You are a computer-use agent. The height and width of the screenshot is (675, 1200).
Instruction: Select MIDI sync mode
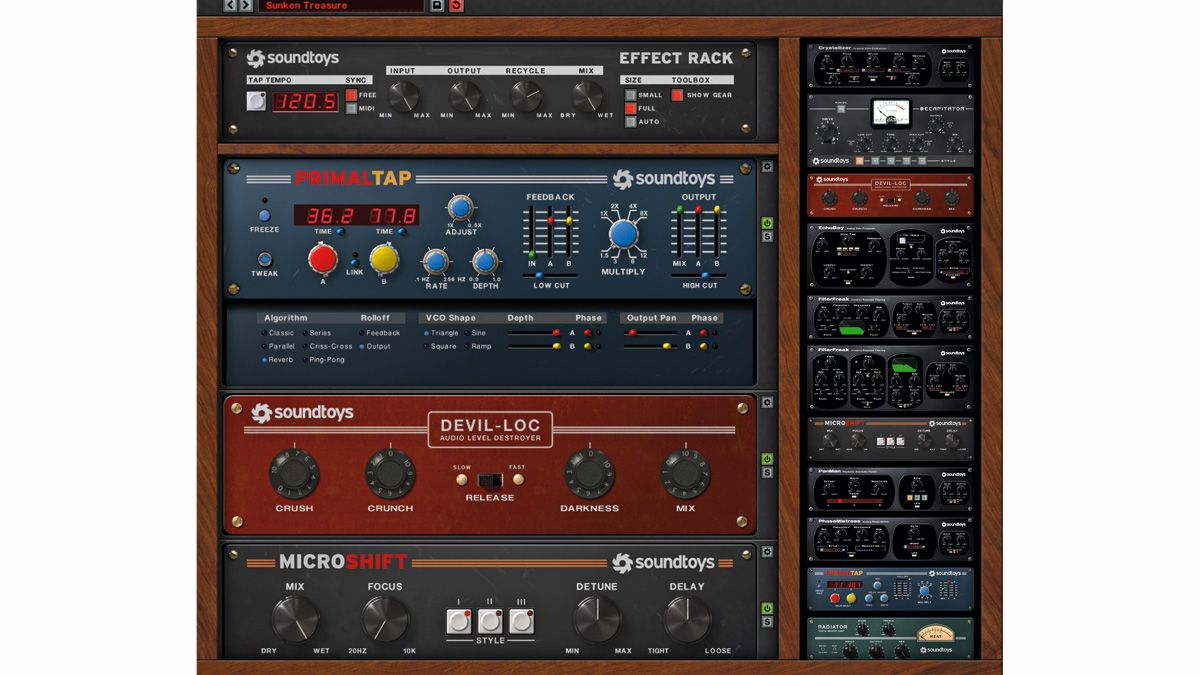(x=352, y=109)
